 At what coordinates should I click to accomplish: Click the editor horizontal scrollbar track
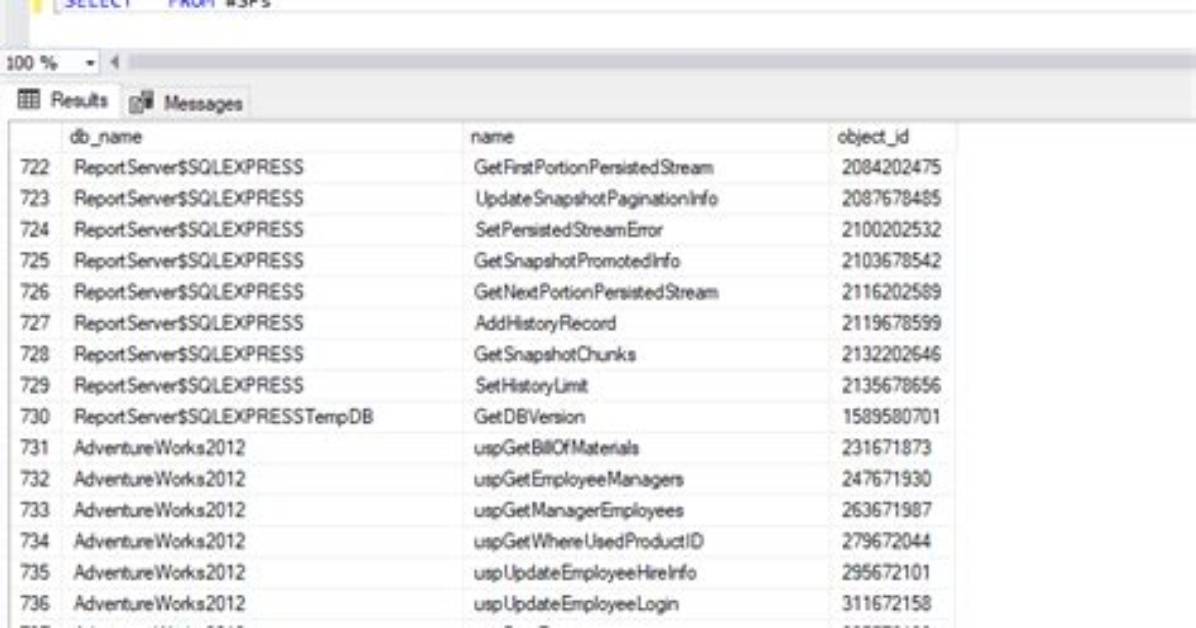pyautogui.click(x=660, y=63)
